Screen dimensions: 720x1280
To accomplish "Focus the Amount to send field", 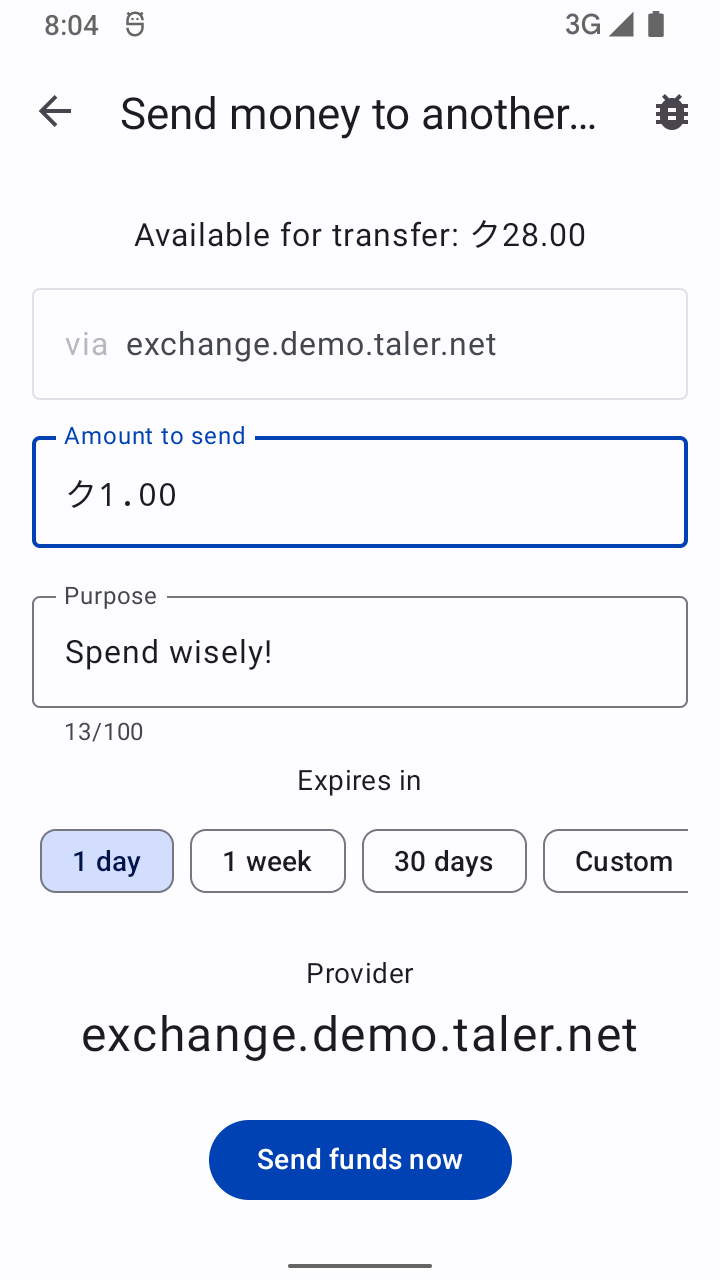I will (x=360, y=494).
